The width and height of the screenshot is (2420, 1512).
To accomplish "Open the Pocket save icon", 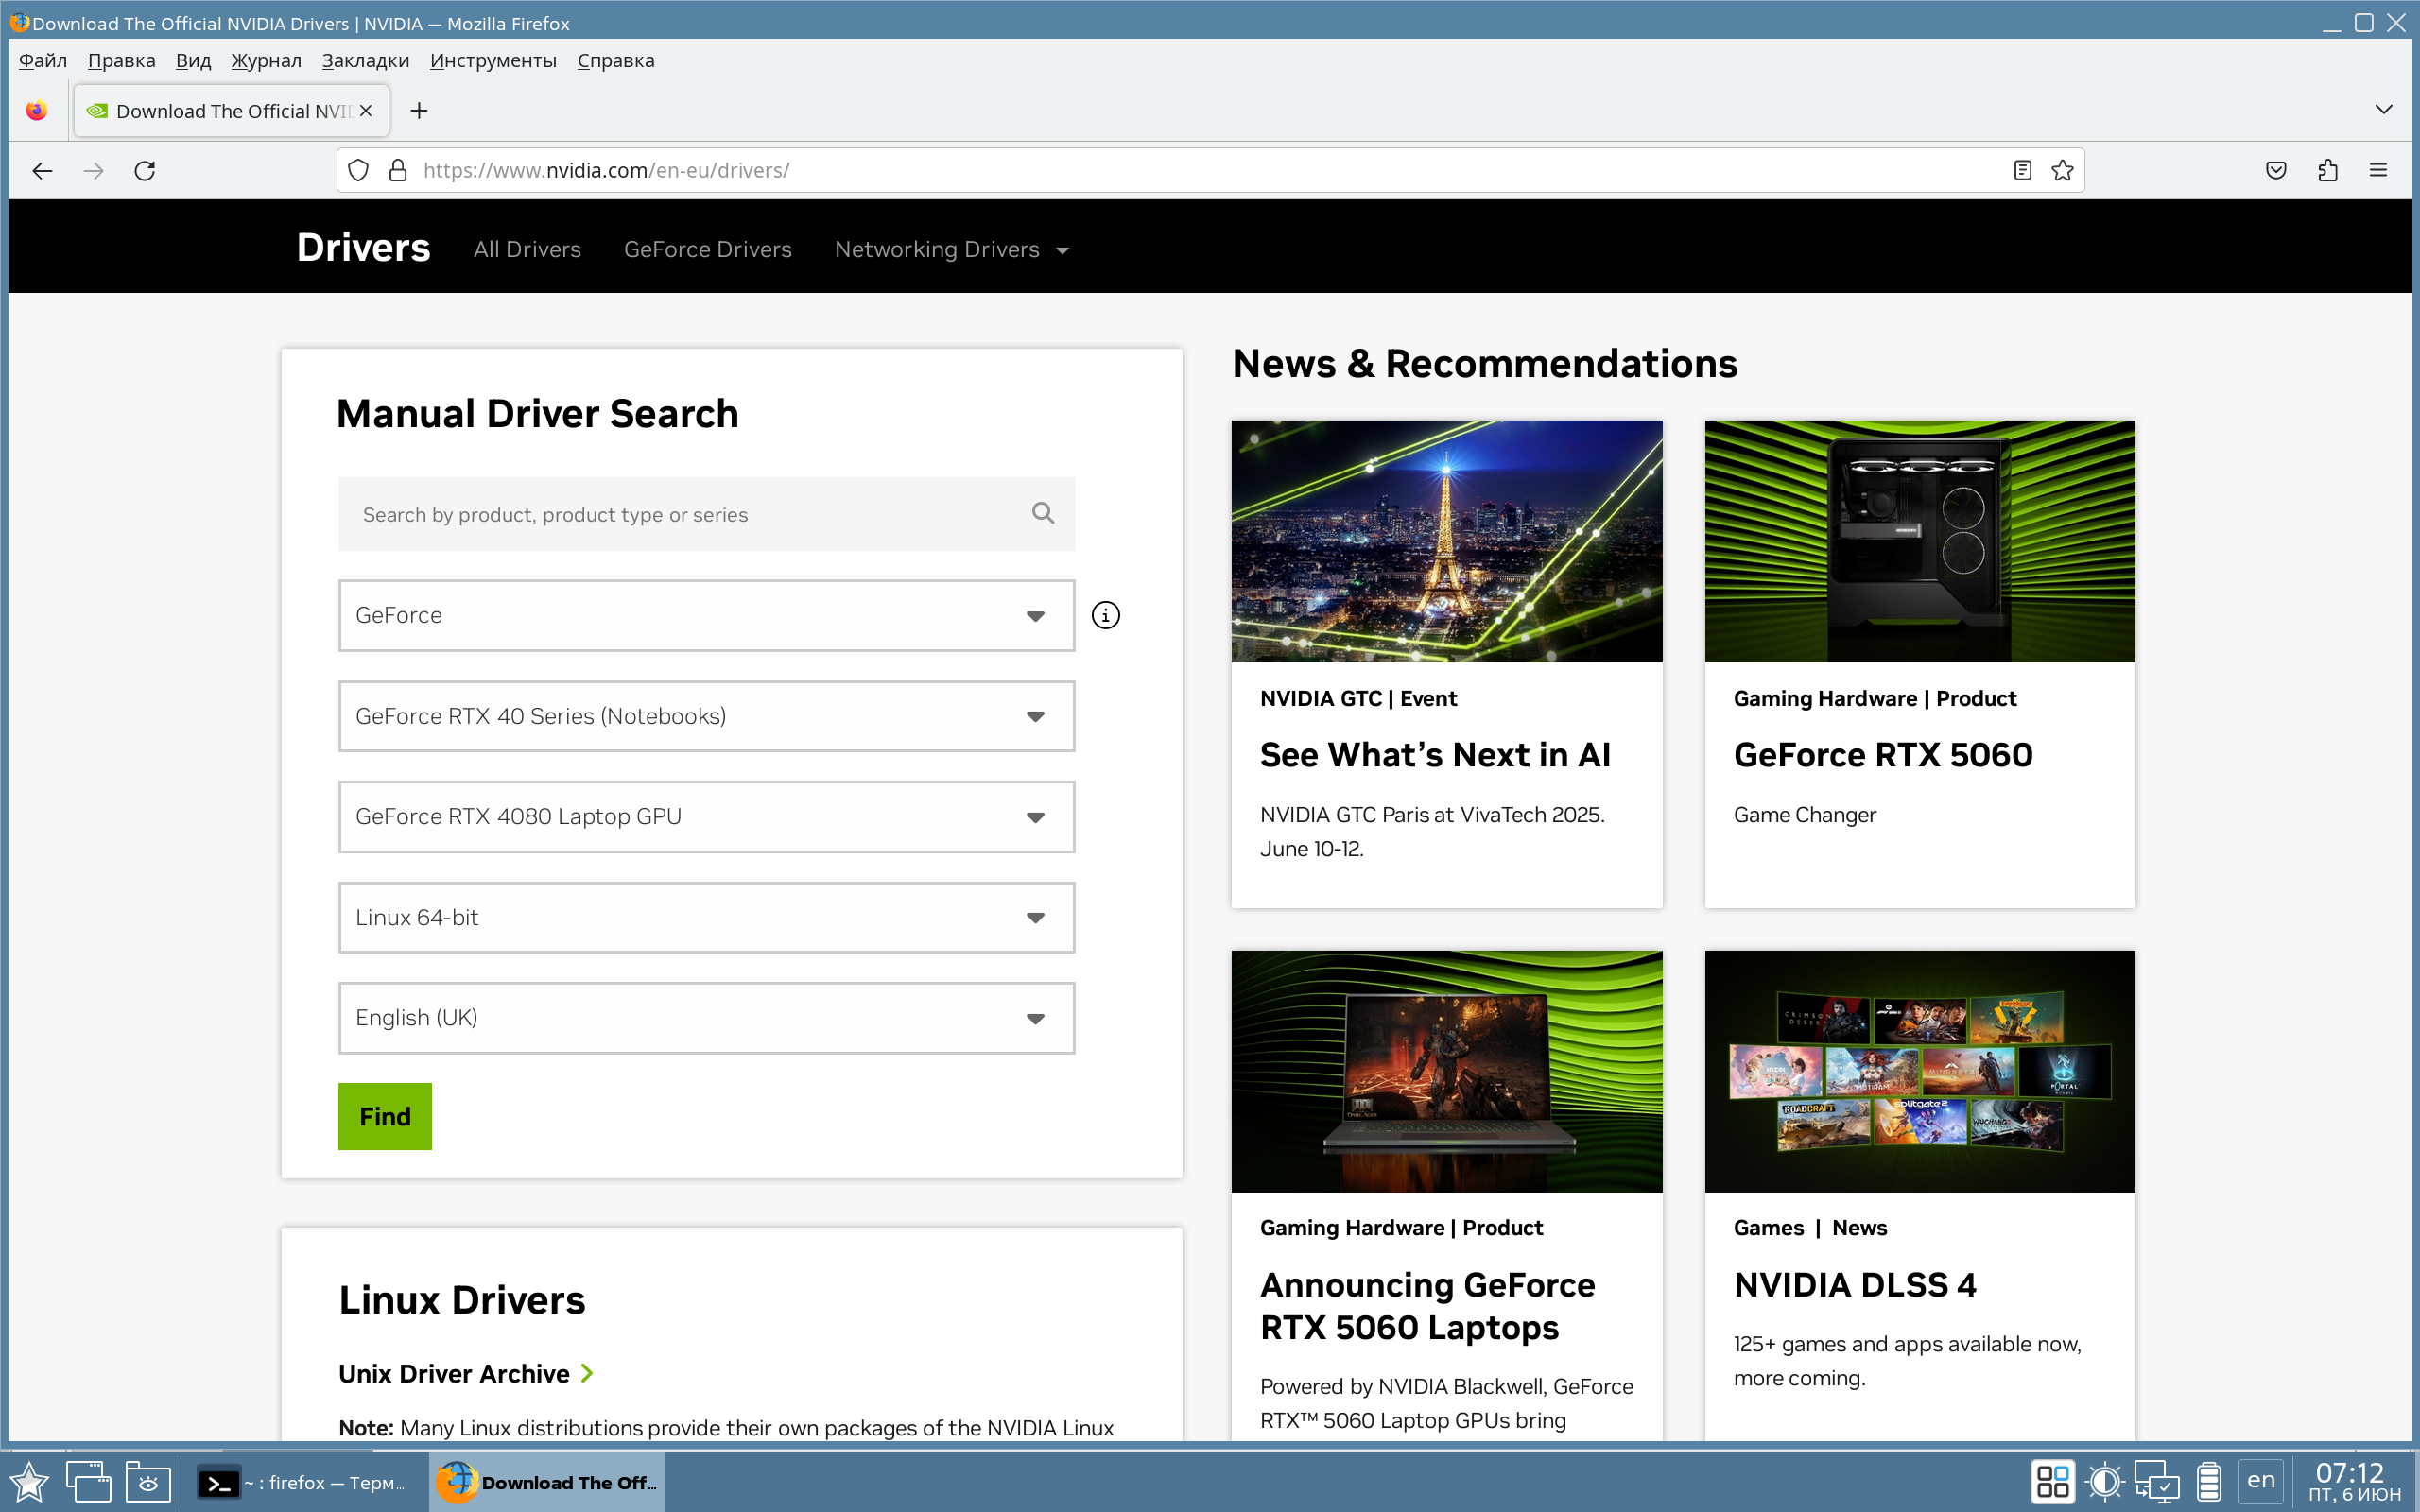I will pos(2276,171).
